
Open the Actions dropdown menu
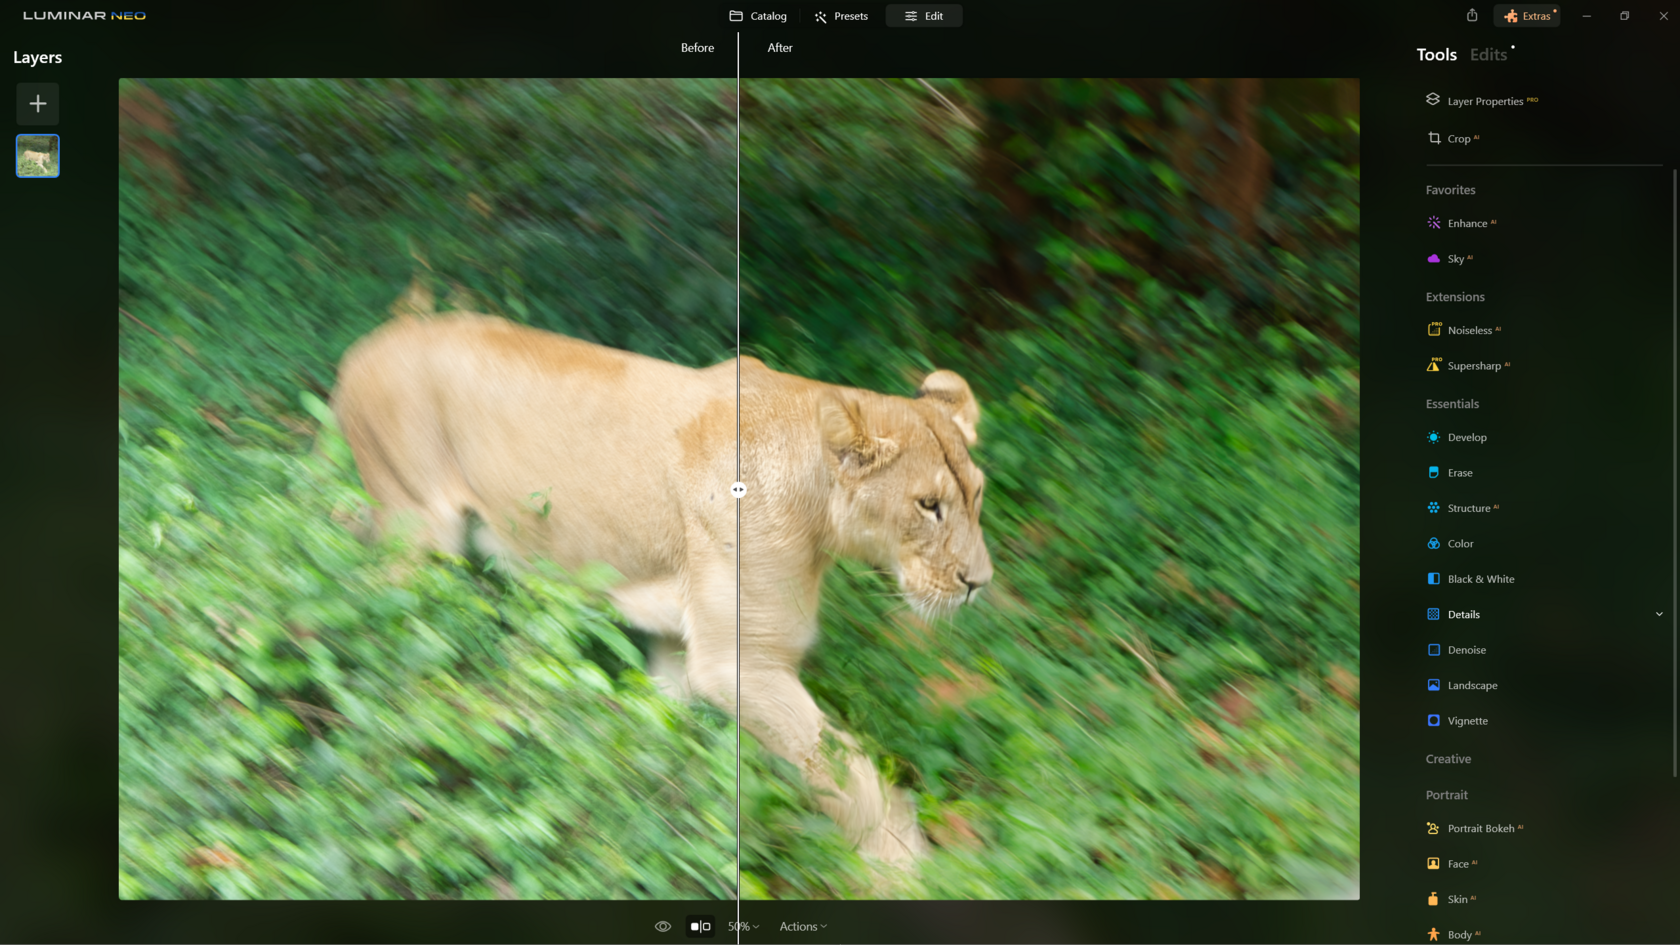click(x=802, y=926)
